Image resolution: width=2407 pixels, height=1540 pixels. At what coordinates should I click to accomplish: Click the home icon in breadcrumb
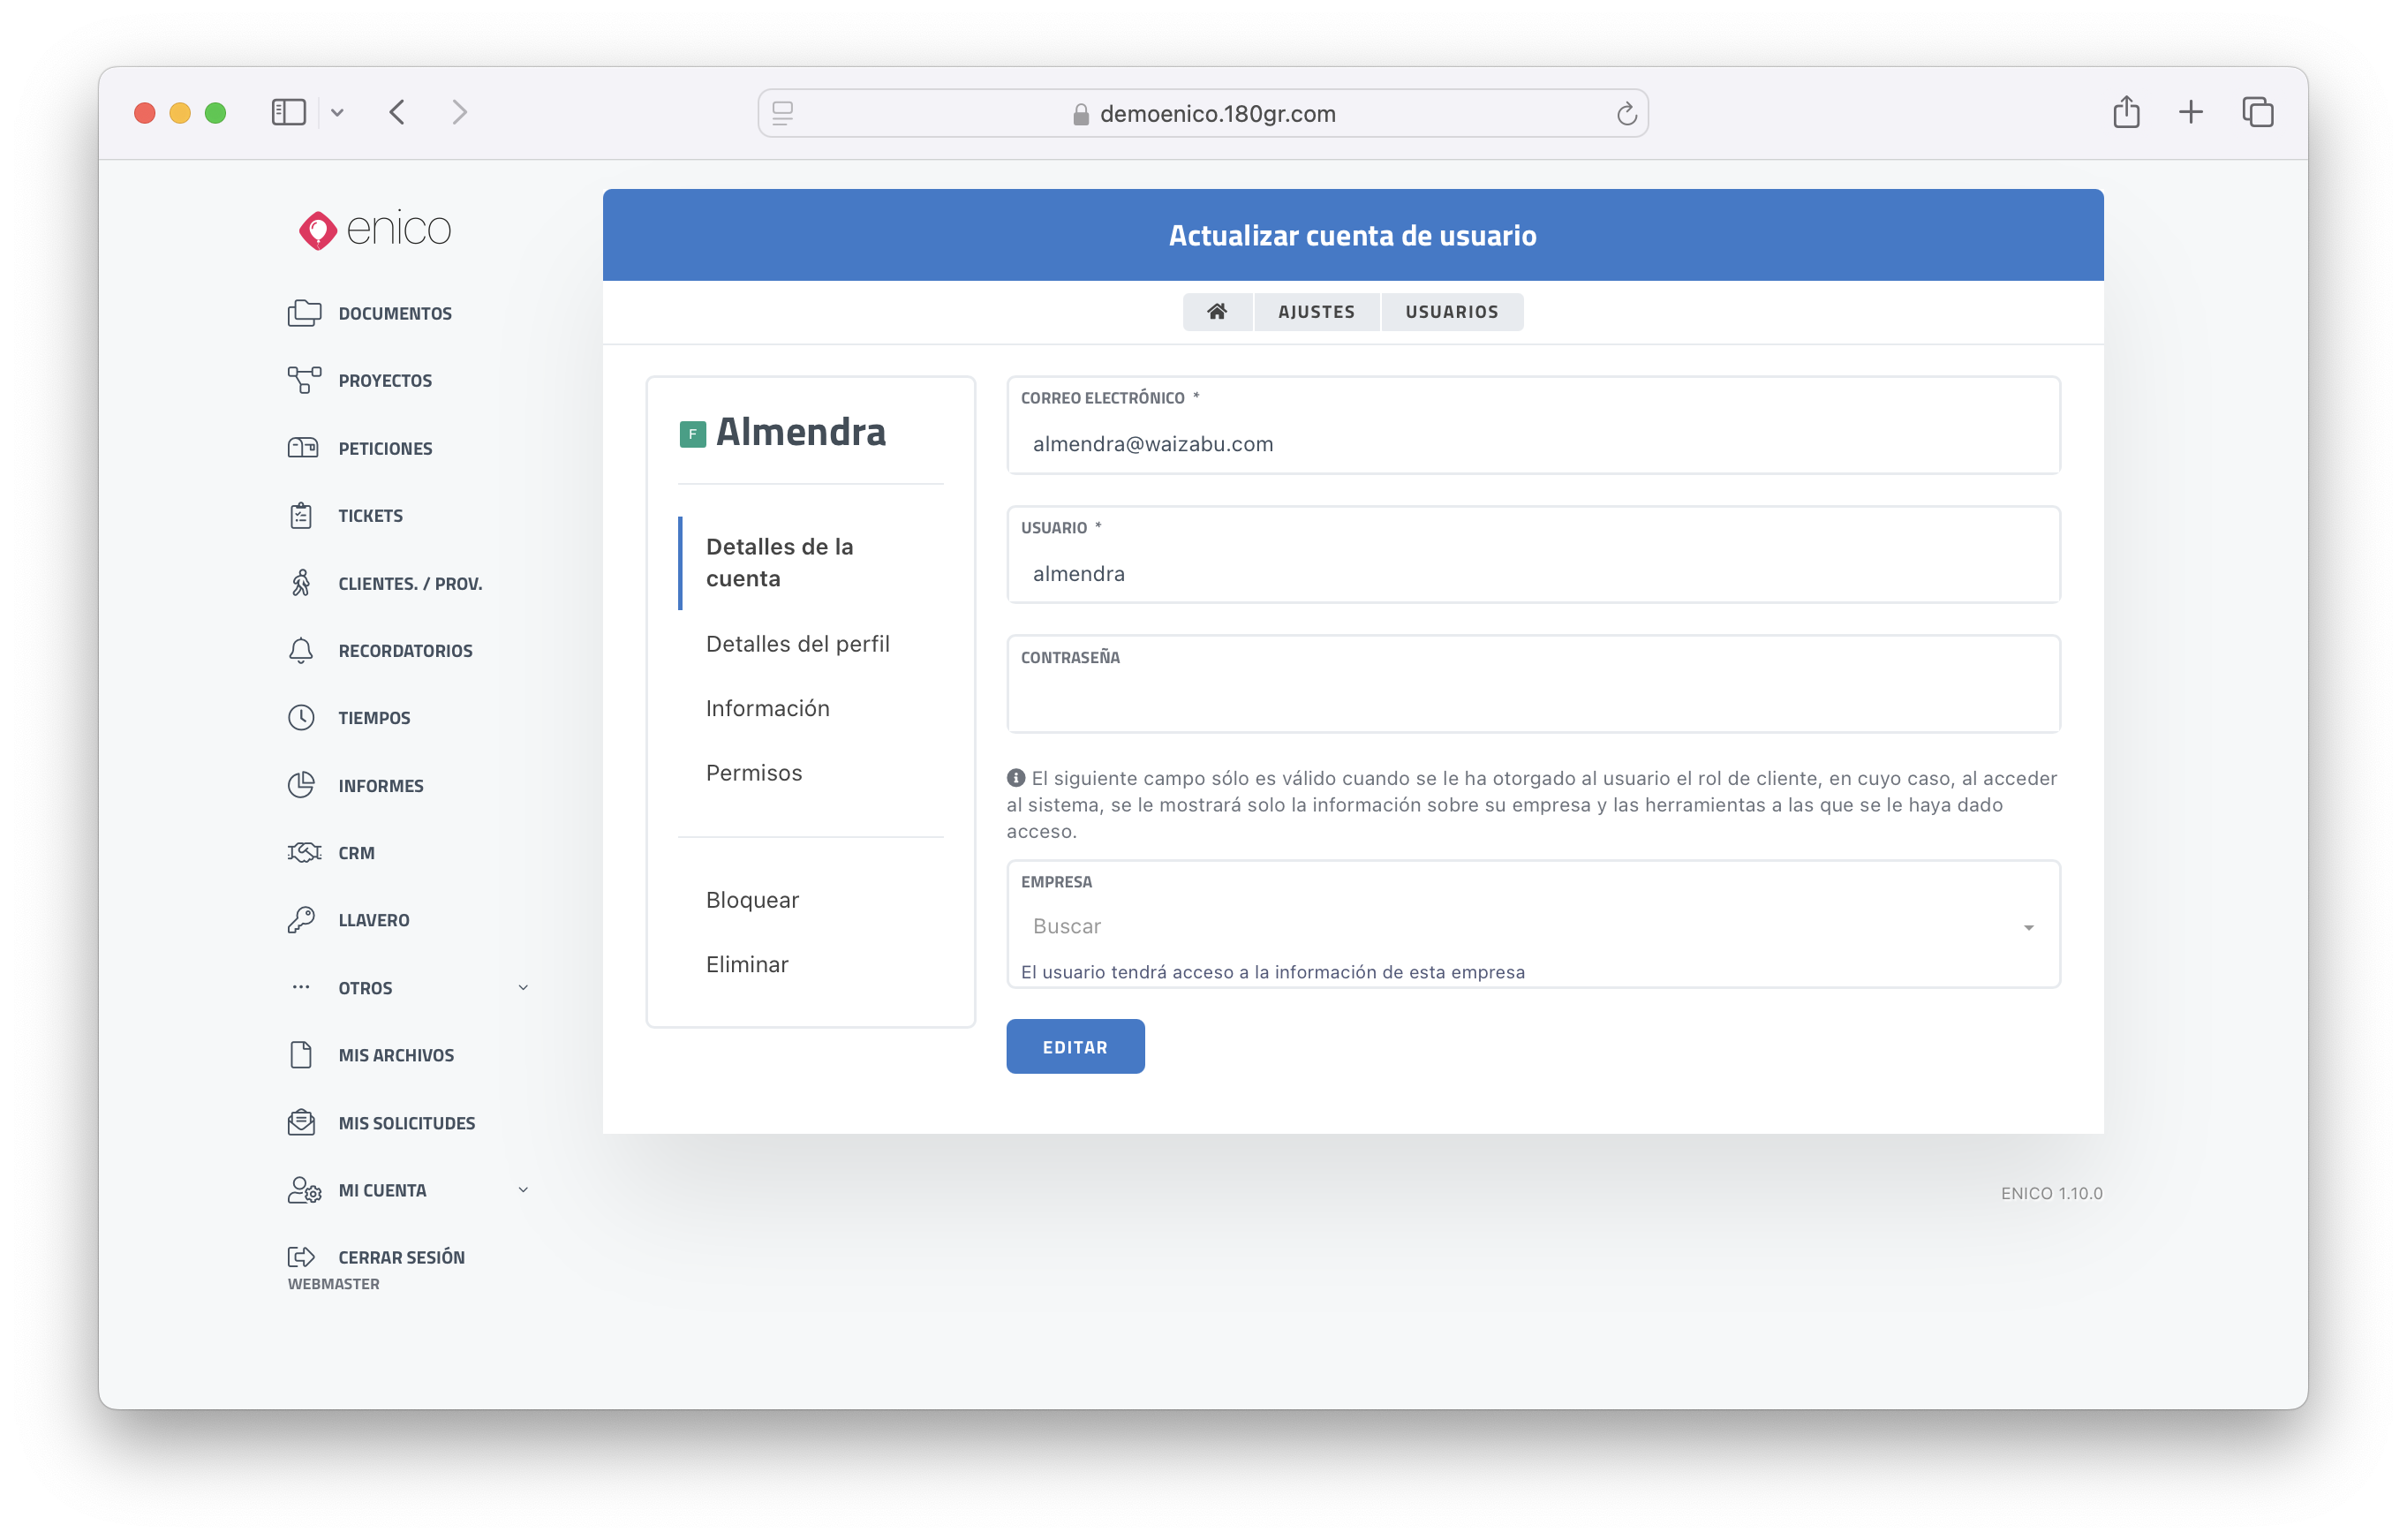1217,312
